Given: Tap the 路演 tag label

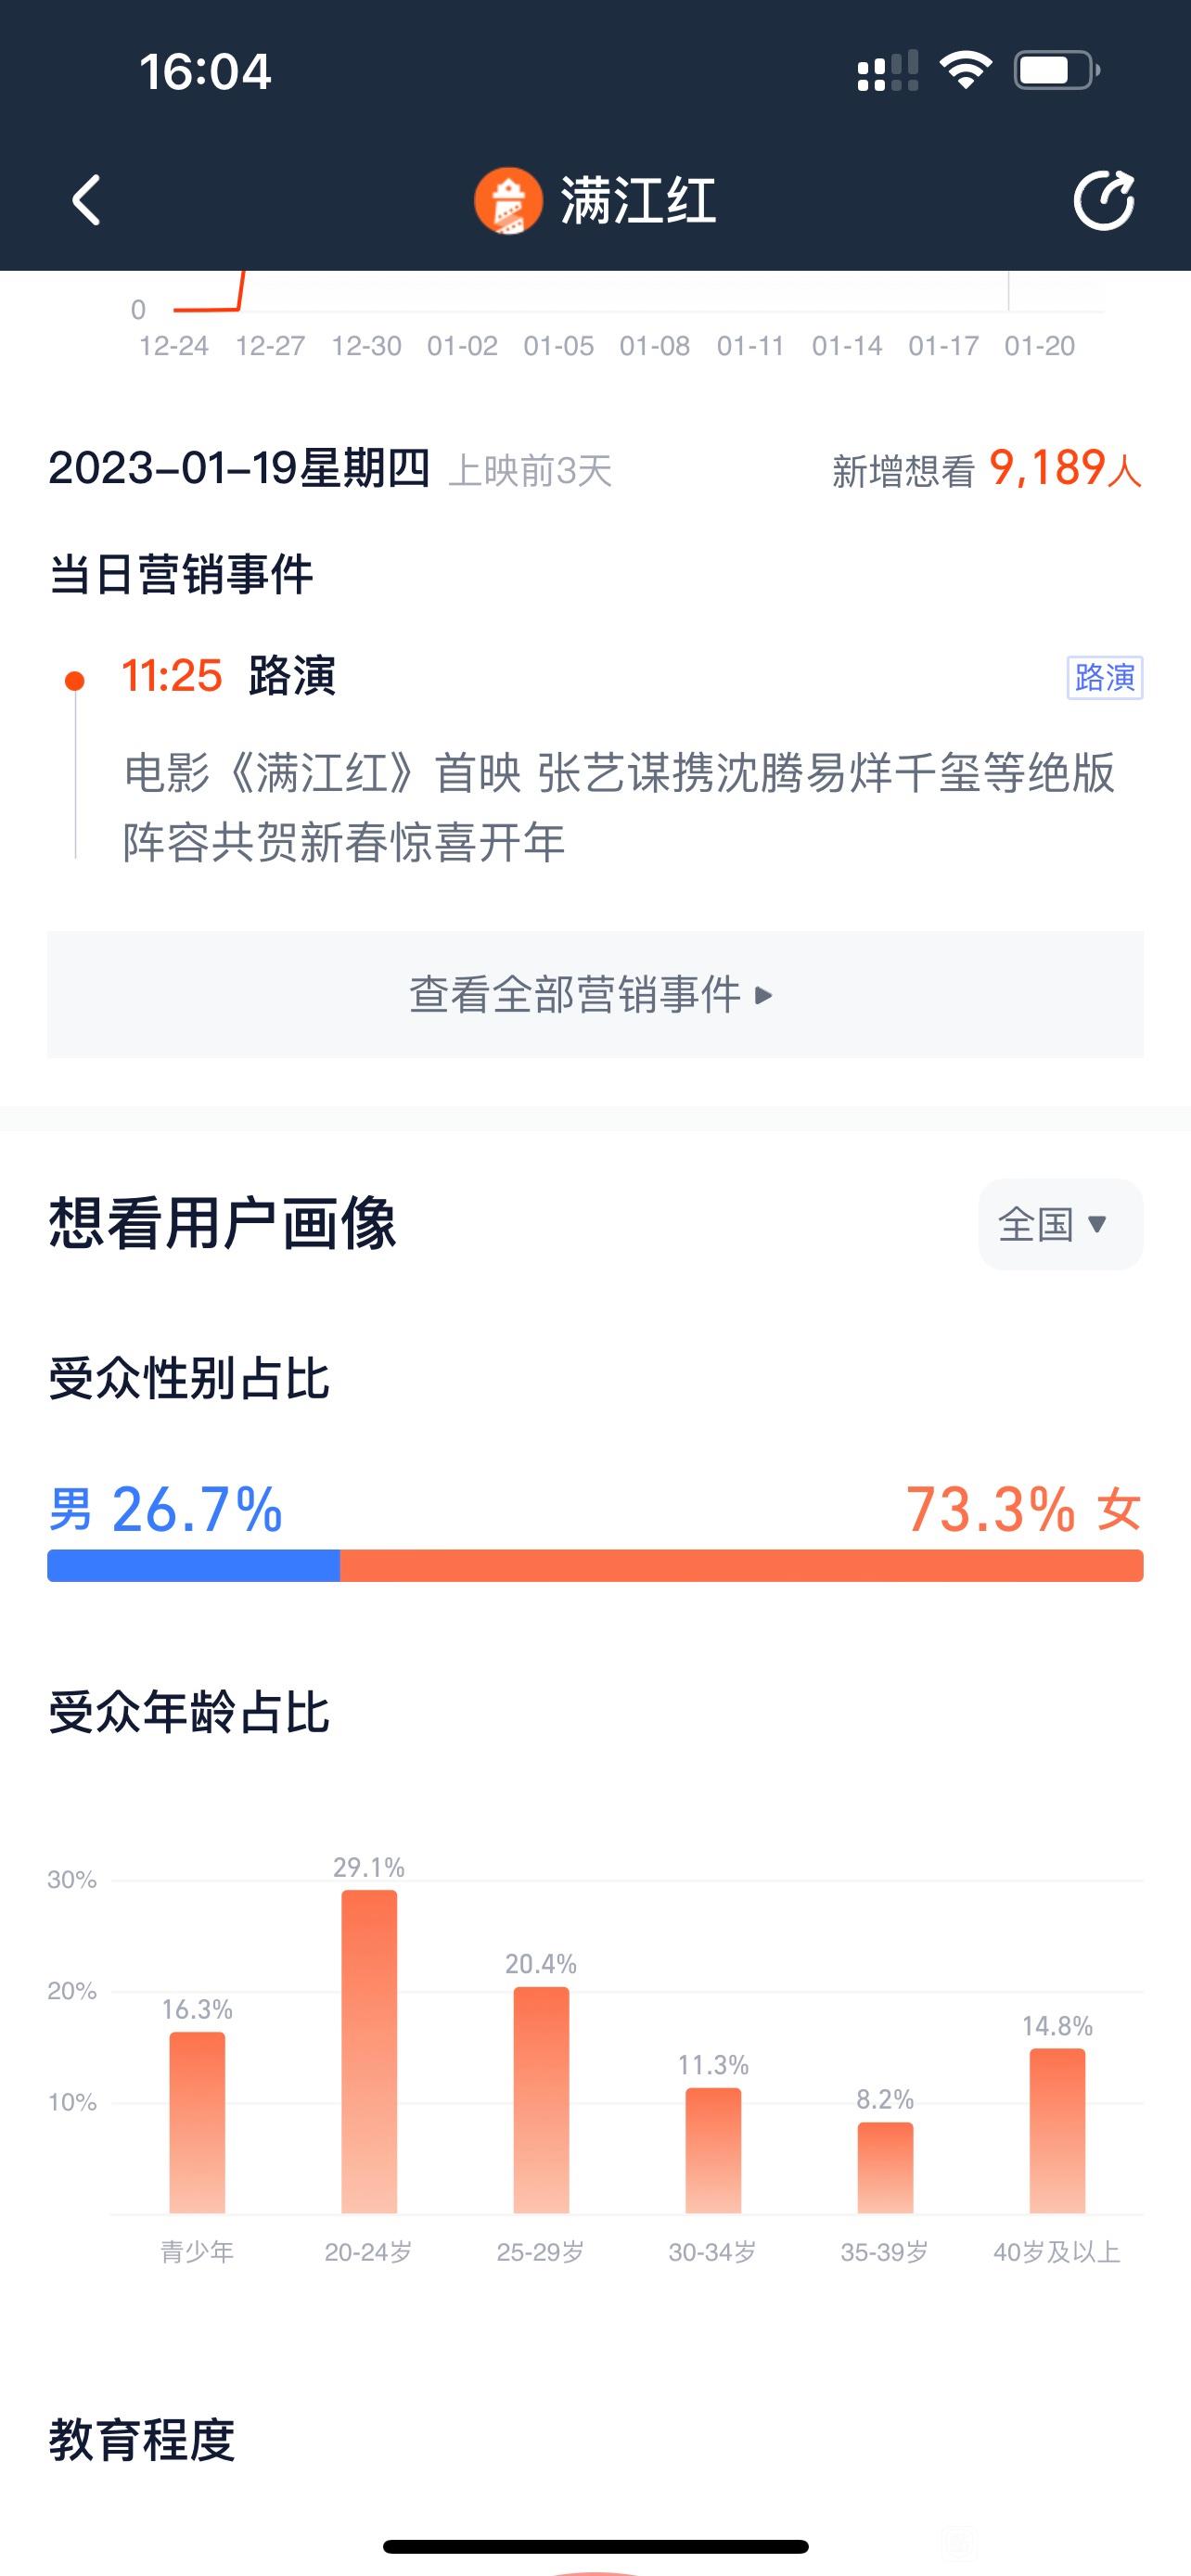Looking at the screenshot, I should click(x=1105, y=678).
